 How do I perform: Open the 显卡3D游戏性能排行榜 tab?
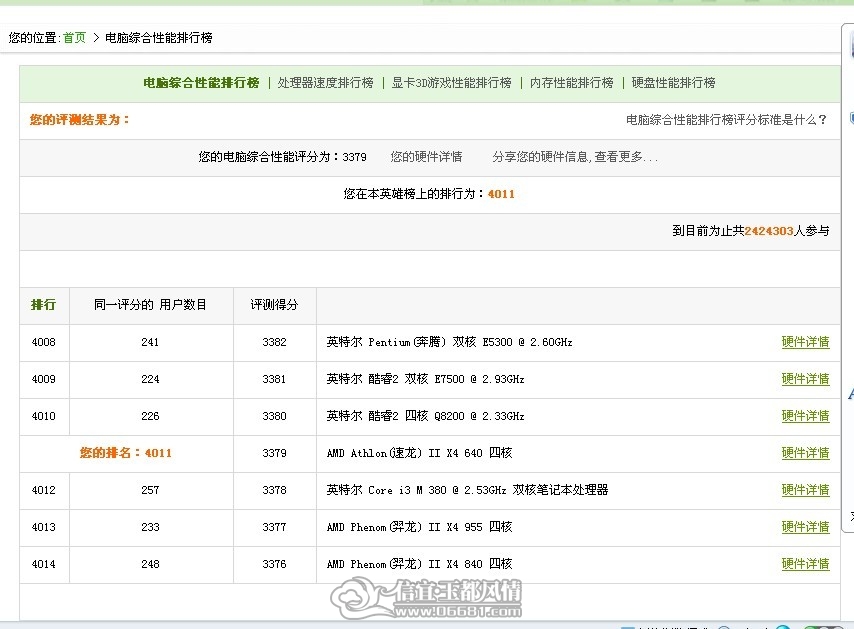click(x=452, y=83)
